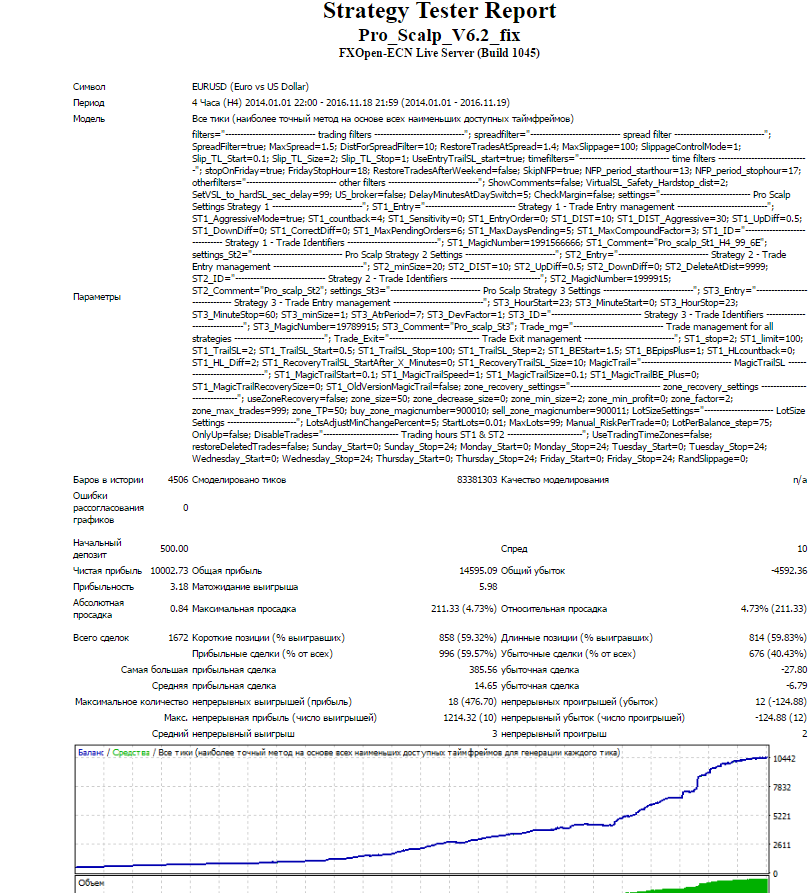The height and width of the screenshot is (893, 812).
Task: Select loss trades value '676 (40.43%)'
Action: pyautogui.click(x=778, y=654)
